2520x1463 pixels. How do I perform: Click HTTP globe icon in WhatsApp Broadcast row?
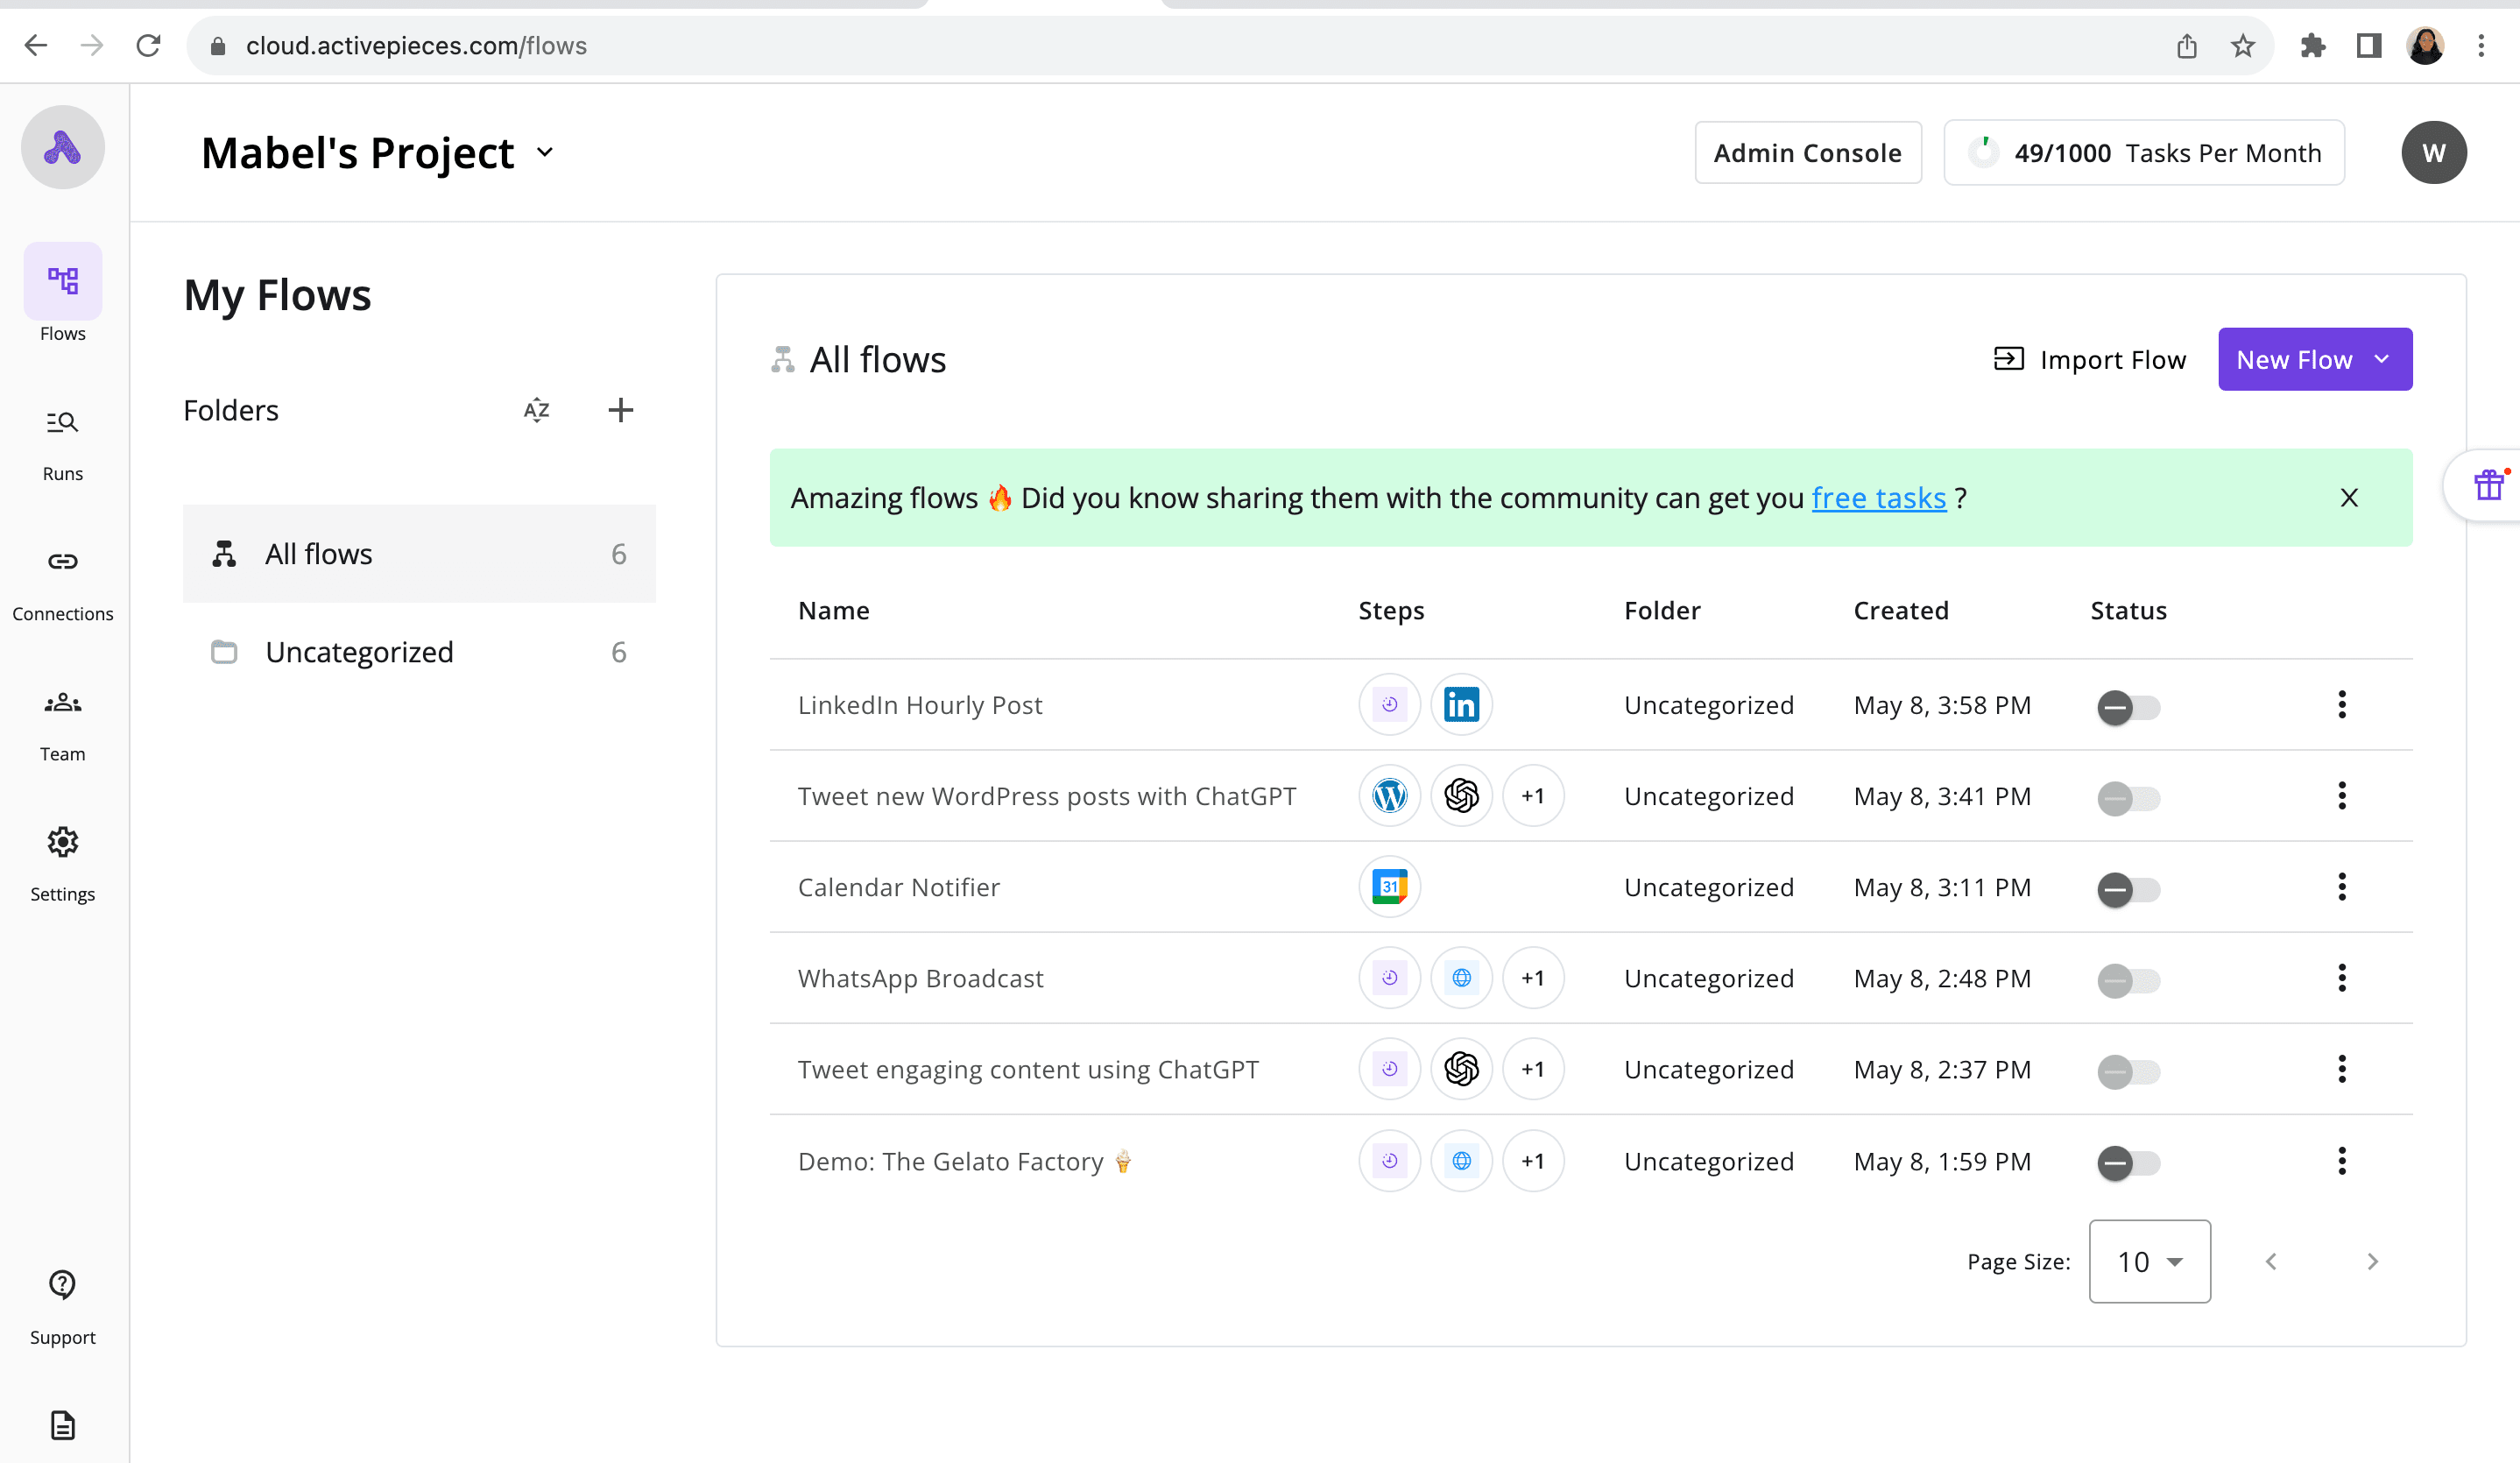[1461, 977]
